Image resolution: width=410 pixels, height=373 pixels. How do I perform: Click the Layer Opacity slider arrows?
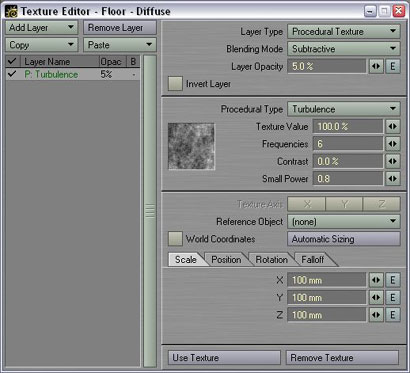coord(376,66)
